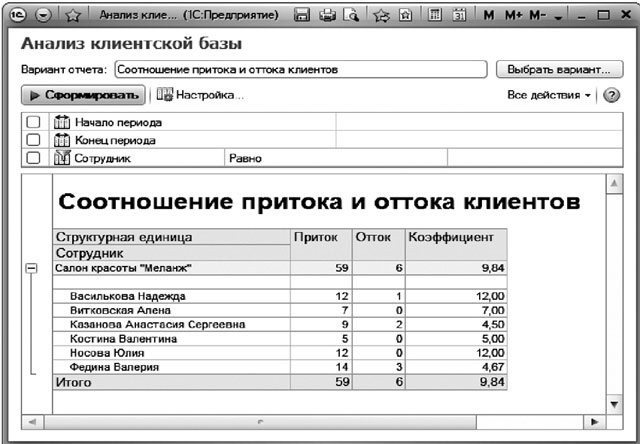Viewport: 640px width, 444px height.
Task: Click the Приток column header
Action: point(321,244)
